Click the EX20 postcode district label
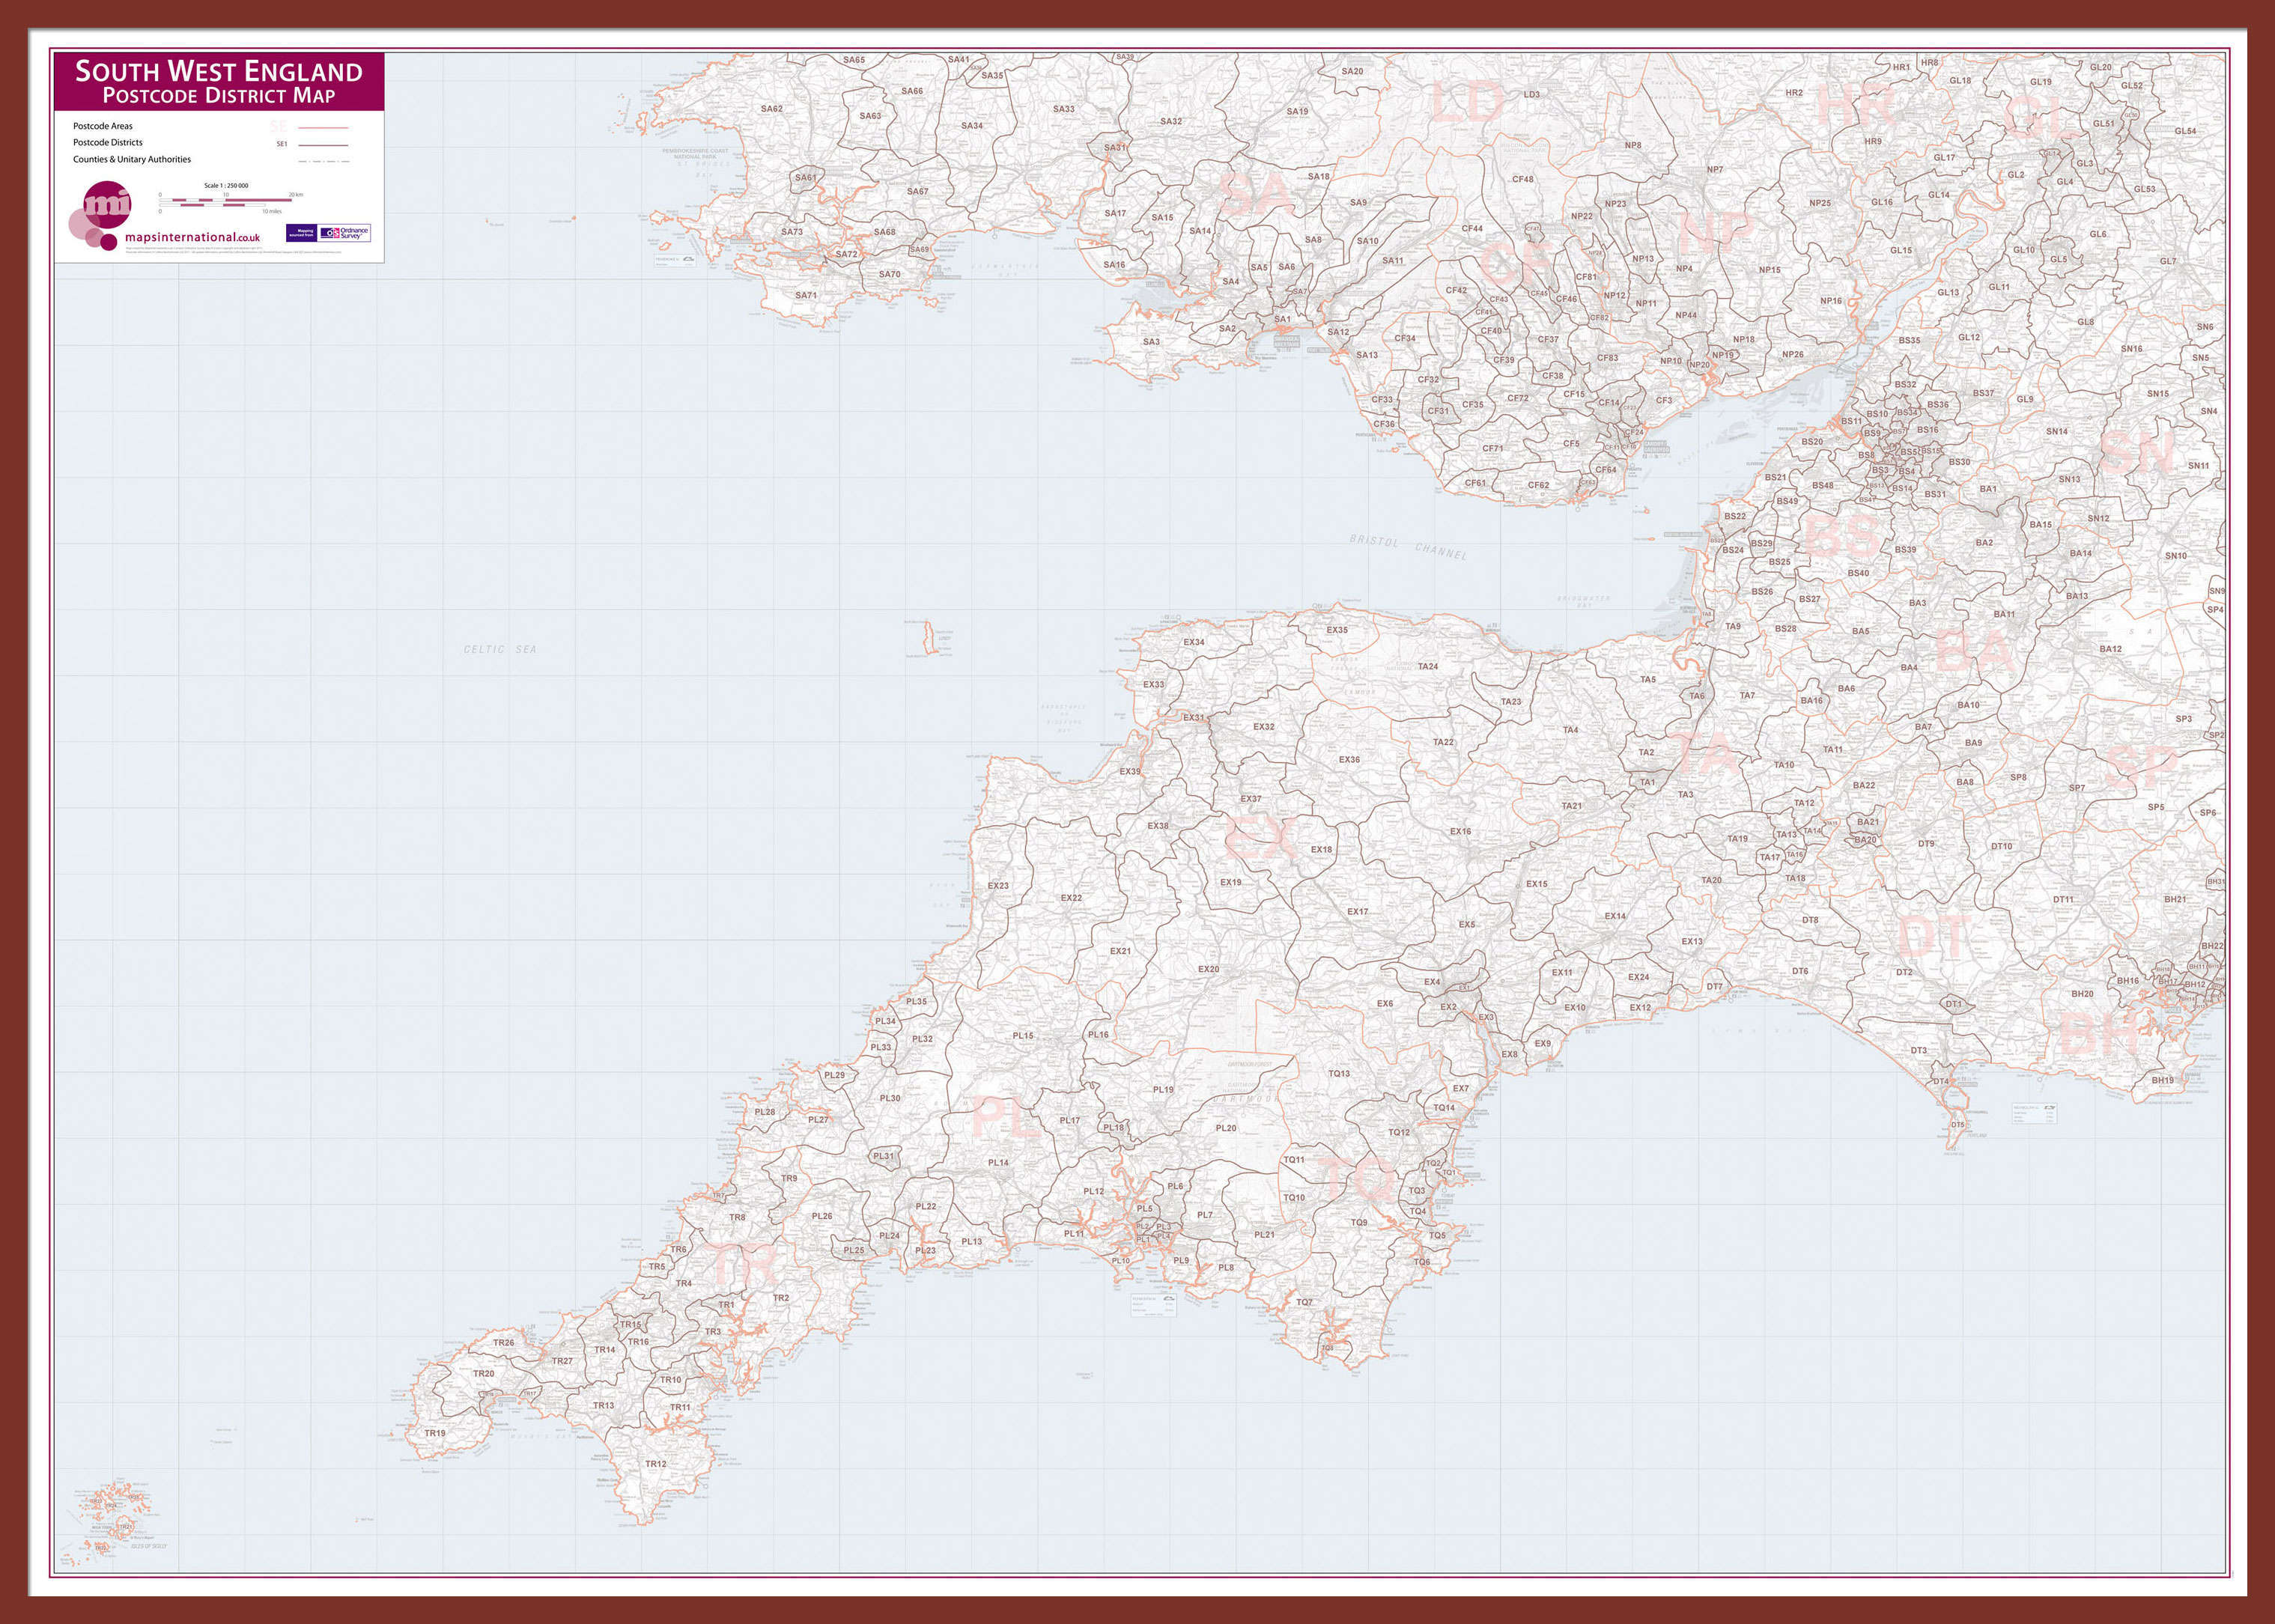This screenshot has width=2275, height=1624. 1208,968
